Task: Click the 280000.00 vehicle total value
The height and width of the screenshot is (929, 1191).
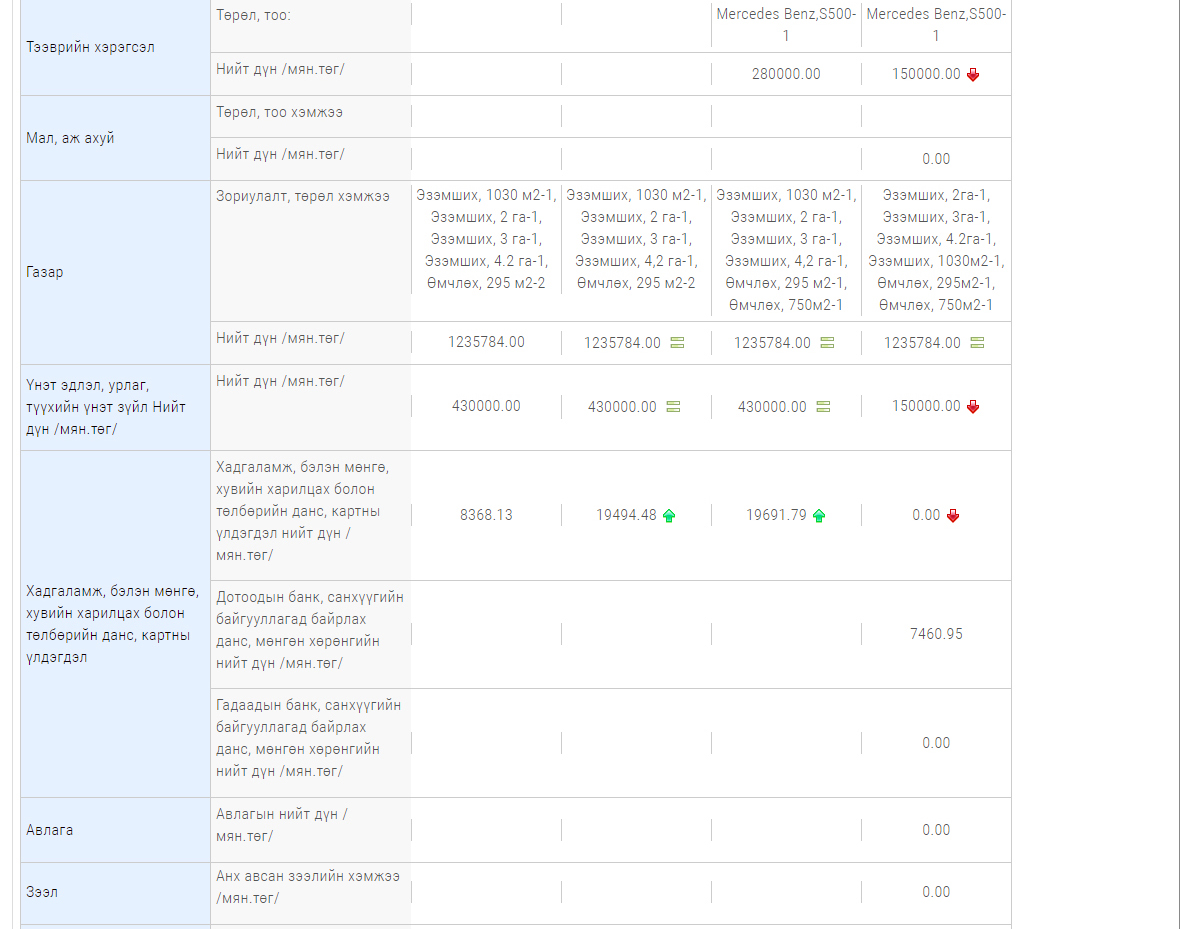Action: tap(786, 74)
